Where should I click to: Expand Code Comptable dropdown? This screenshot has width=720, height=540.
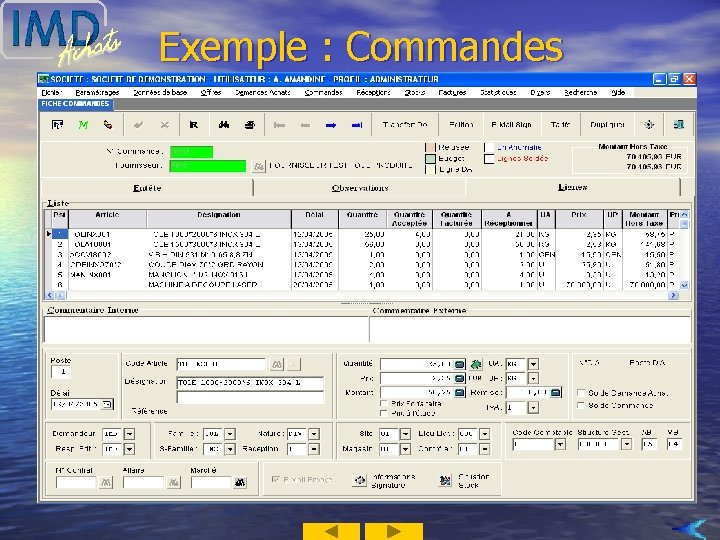[560, 444]
